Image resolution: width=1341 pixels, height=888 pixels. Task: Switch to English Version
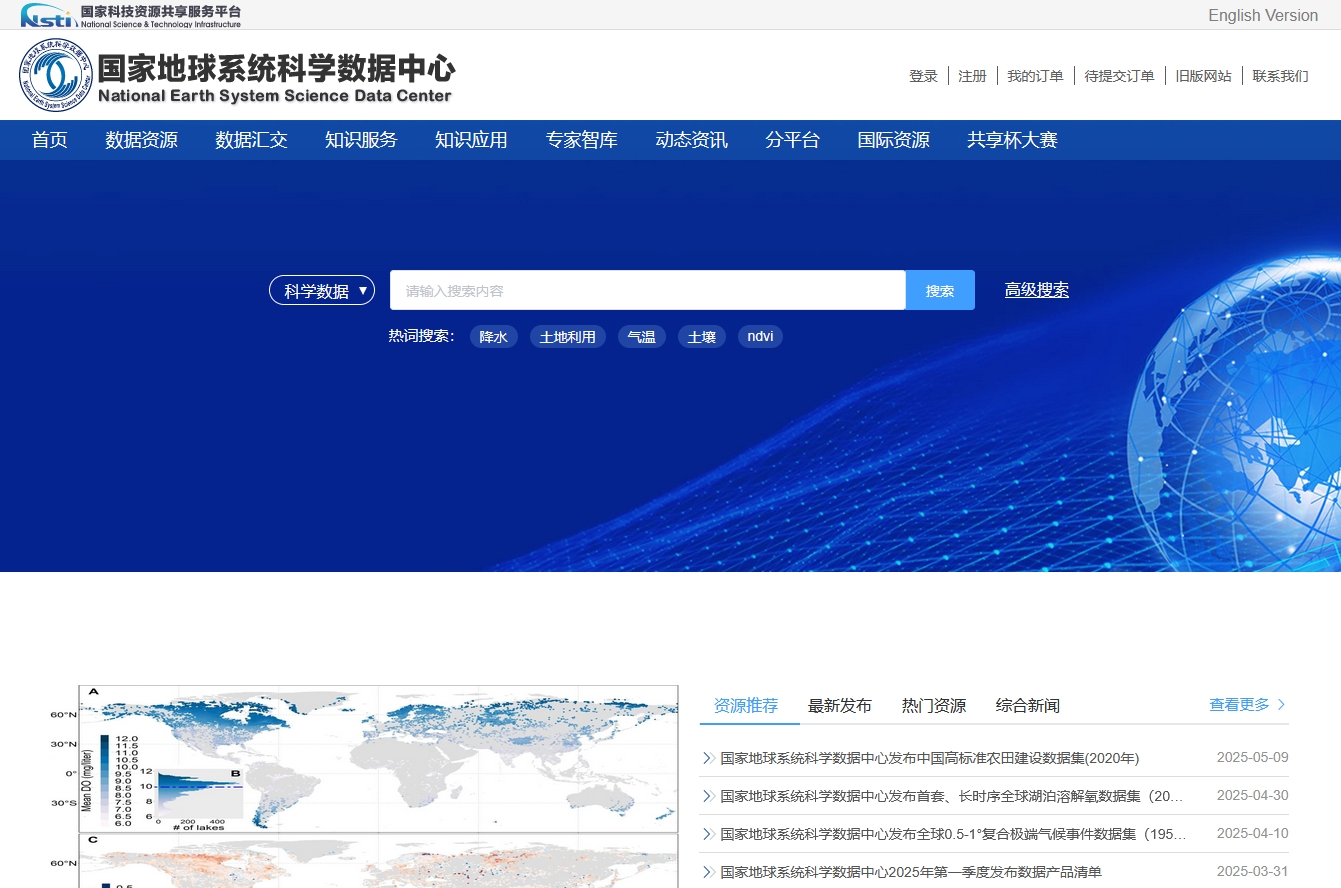point(1263,15)
